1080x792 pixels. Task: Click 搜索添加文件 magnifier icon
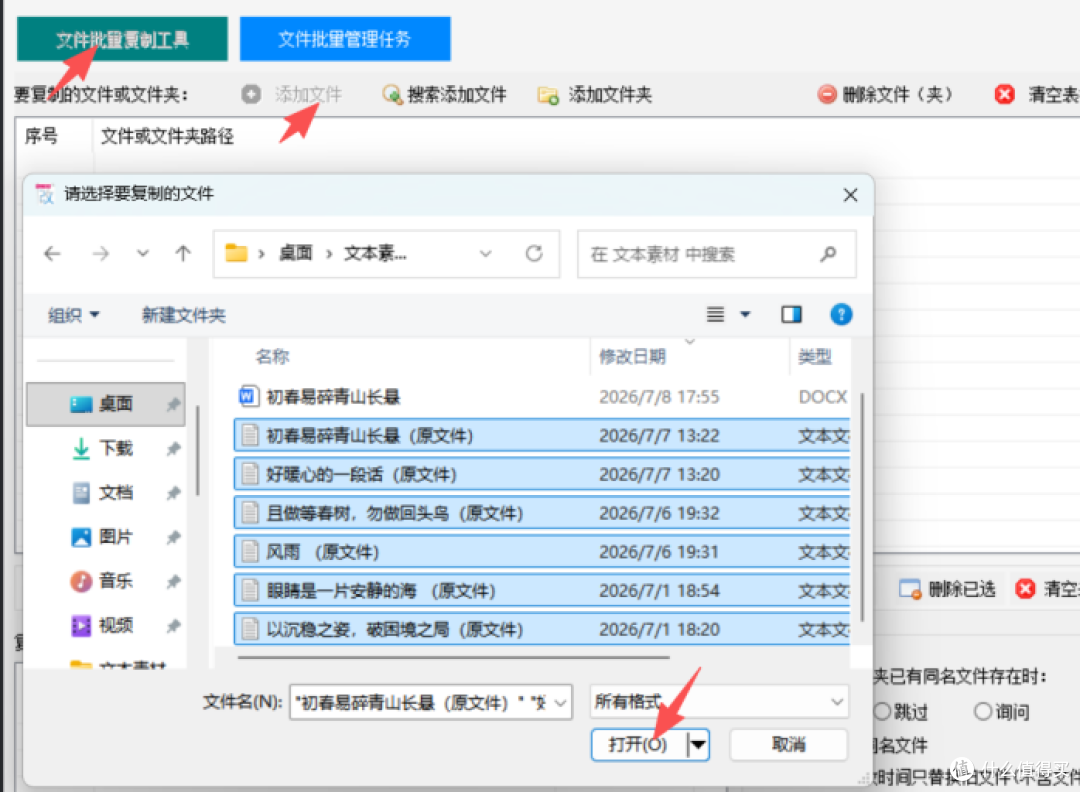click(392, 94)
